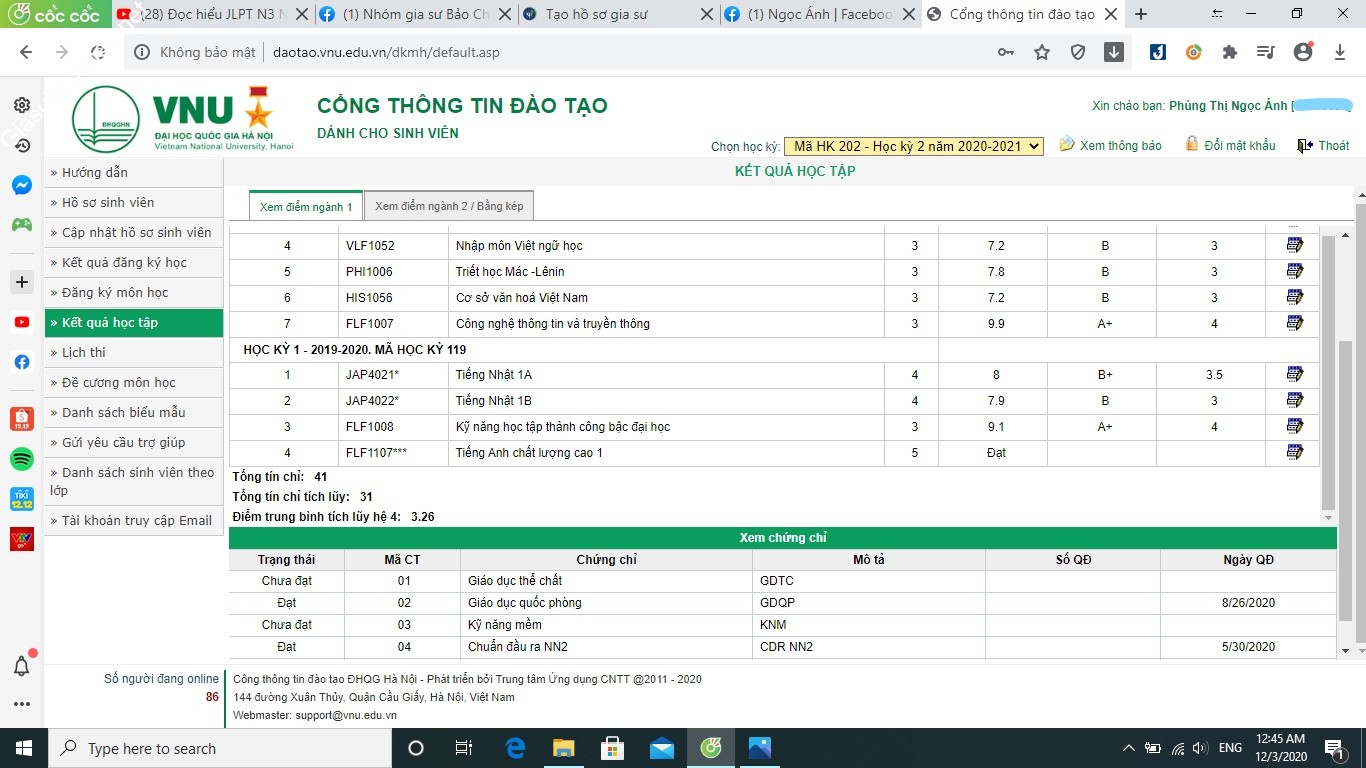The image size is (1366, 768).
Task: Open Windows system tray hidden icons chevron
Action: (x=1129, y=748)
